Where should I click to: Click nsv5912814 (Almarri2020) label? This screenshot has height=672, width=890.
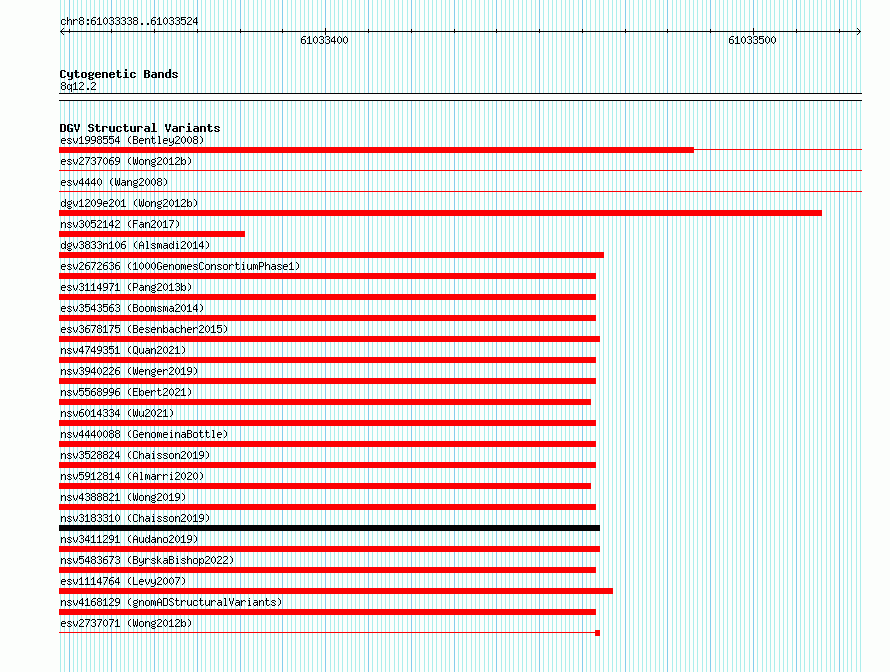[132, 476]
